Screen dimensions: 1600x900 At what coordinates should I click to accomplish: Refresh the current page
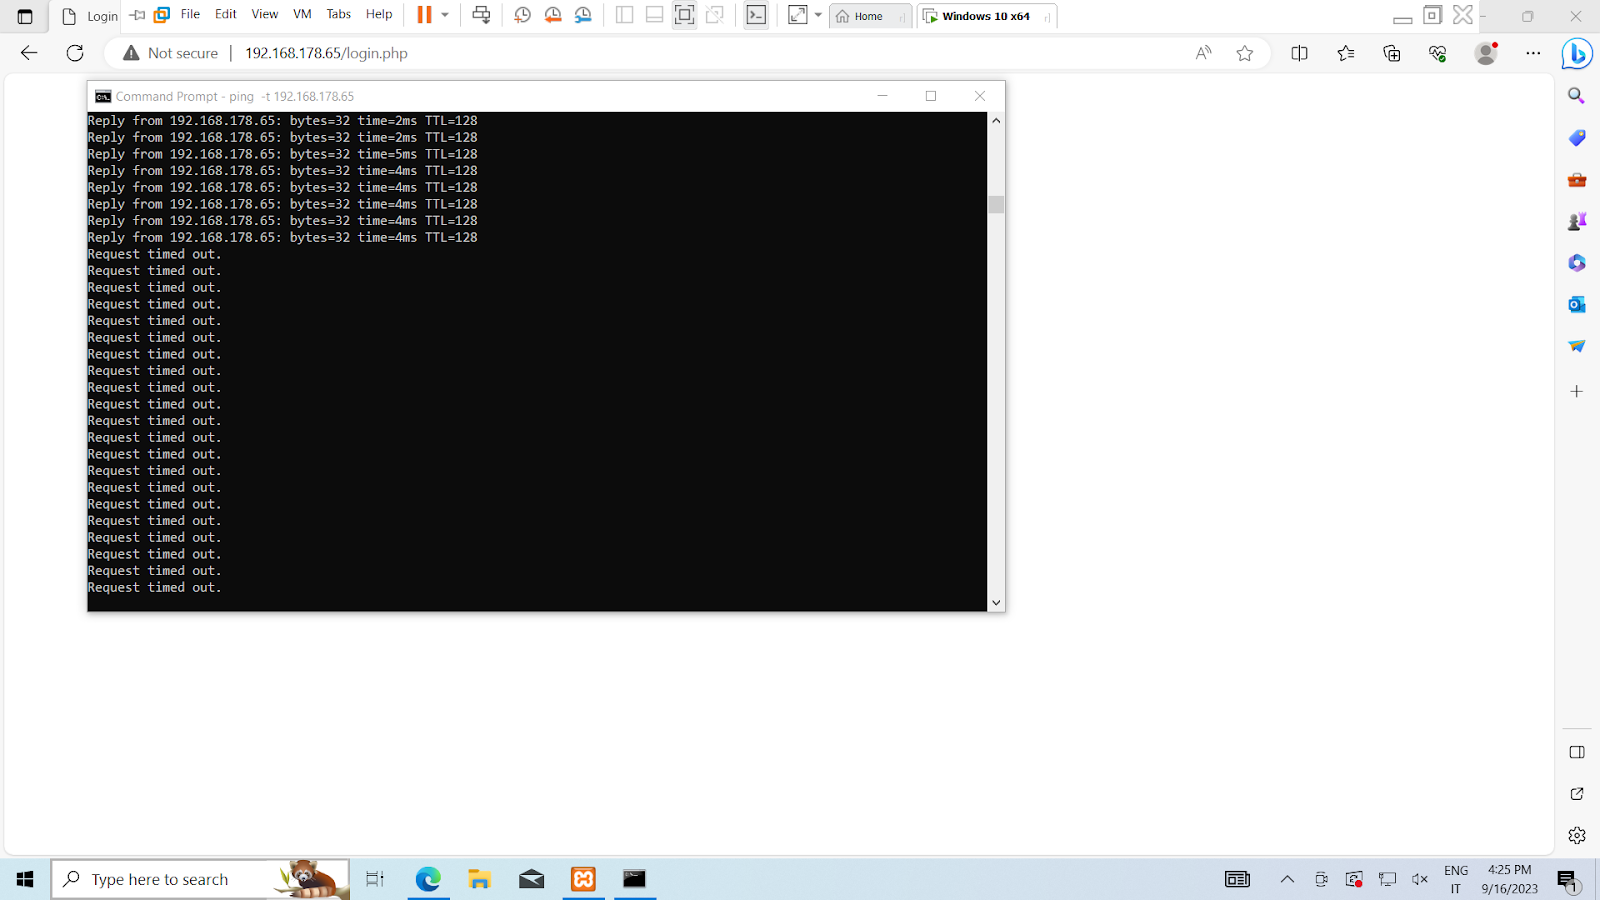75,53
